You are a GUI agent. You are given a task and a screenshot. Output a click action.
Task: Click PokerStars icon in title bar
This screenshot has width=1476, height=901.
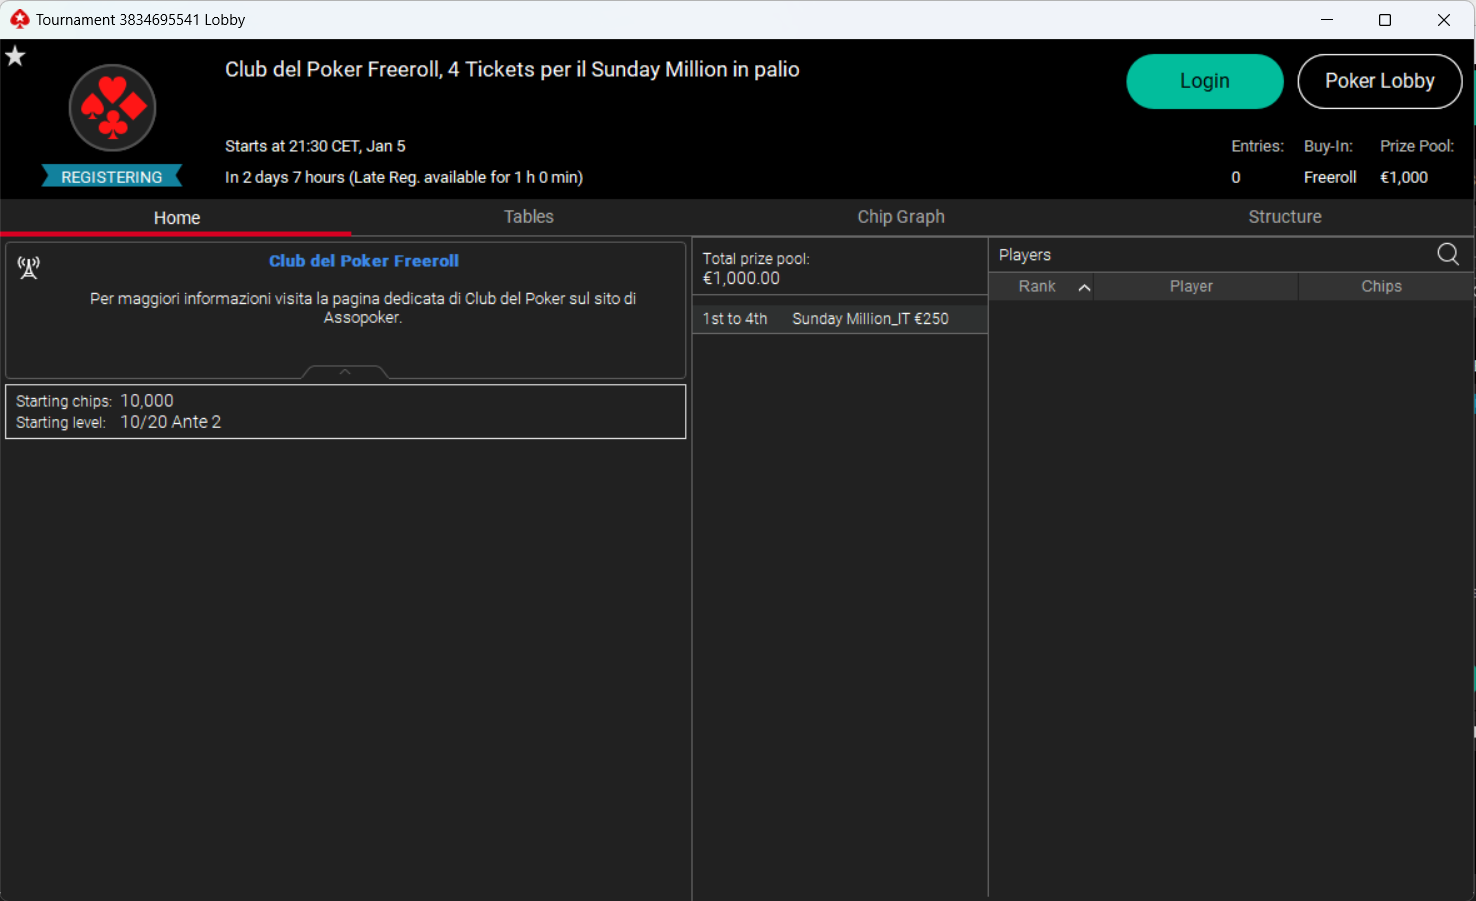pos(19,19)
